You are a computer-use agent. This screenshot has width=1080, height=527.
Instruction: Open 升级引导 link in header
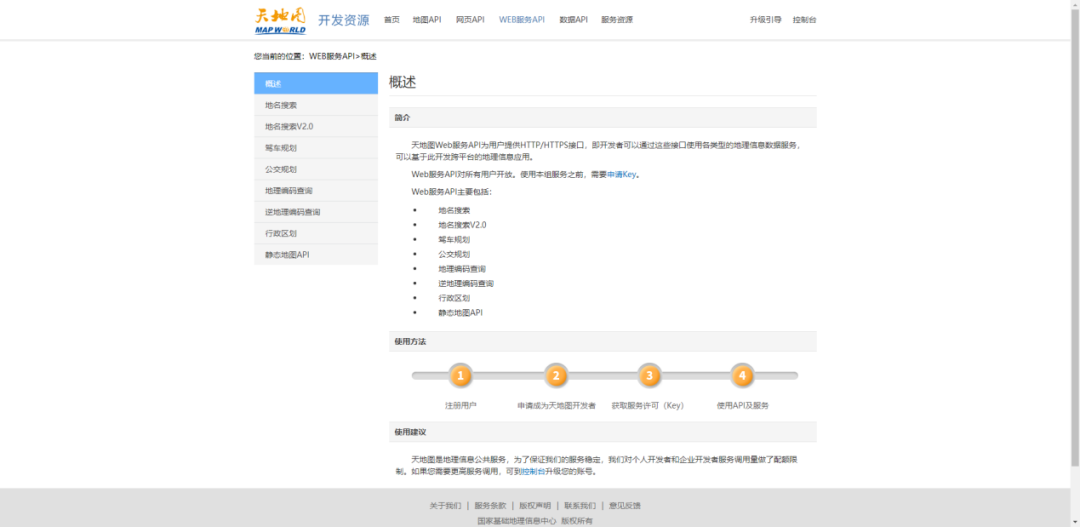click(765, 20)
